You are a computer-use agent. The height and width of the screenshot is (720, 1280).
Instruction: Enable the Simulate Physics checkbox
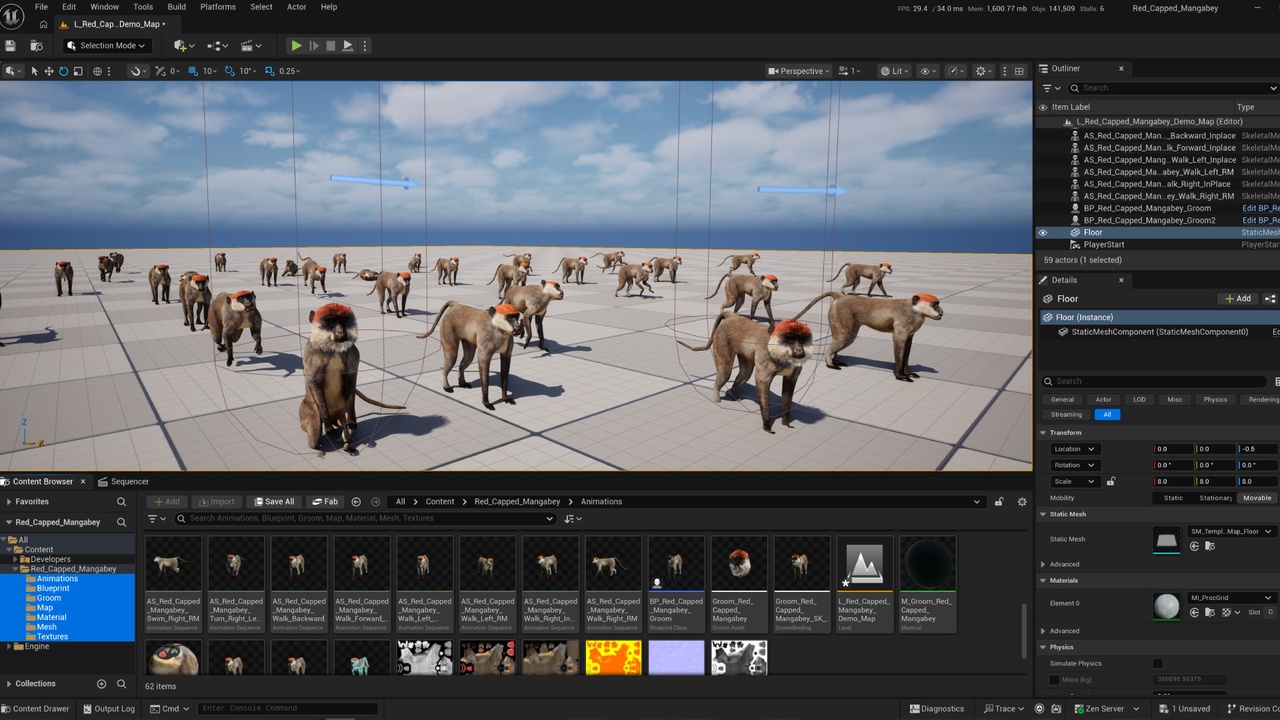(1158, 663)
